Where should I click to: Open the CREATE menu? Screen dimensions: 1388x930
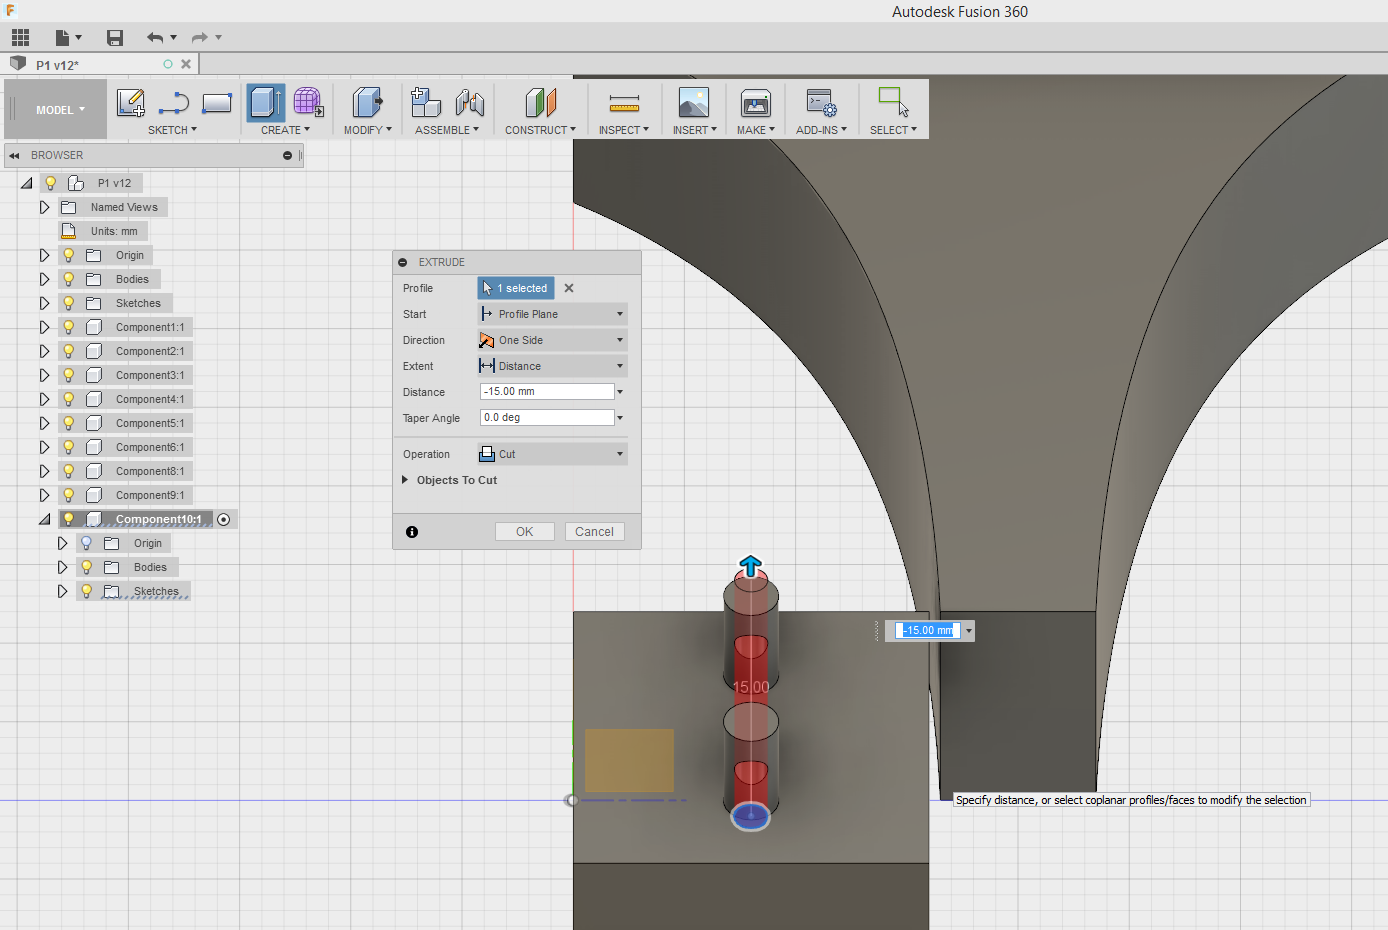[285, 130]
